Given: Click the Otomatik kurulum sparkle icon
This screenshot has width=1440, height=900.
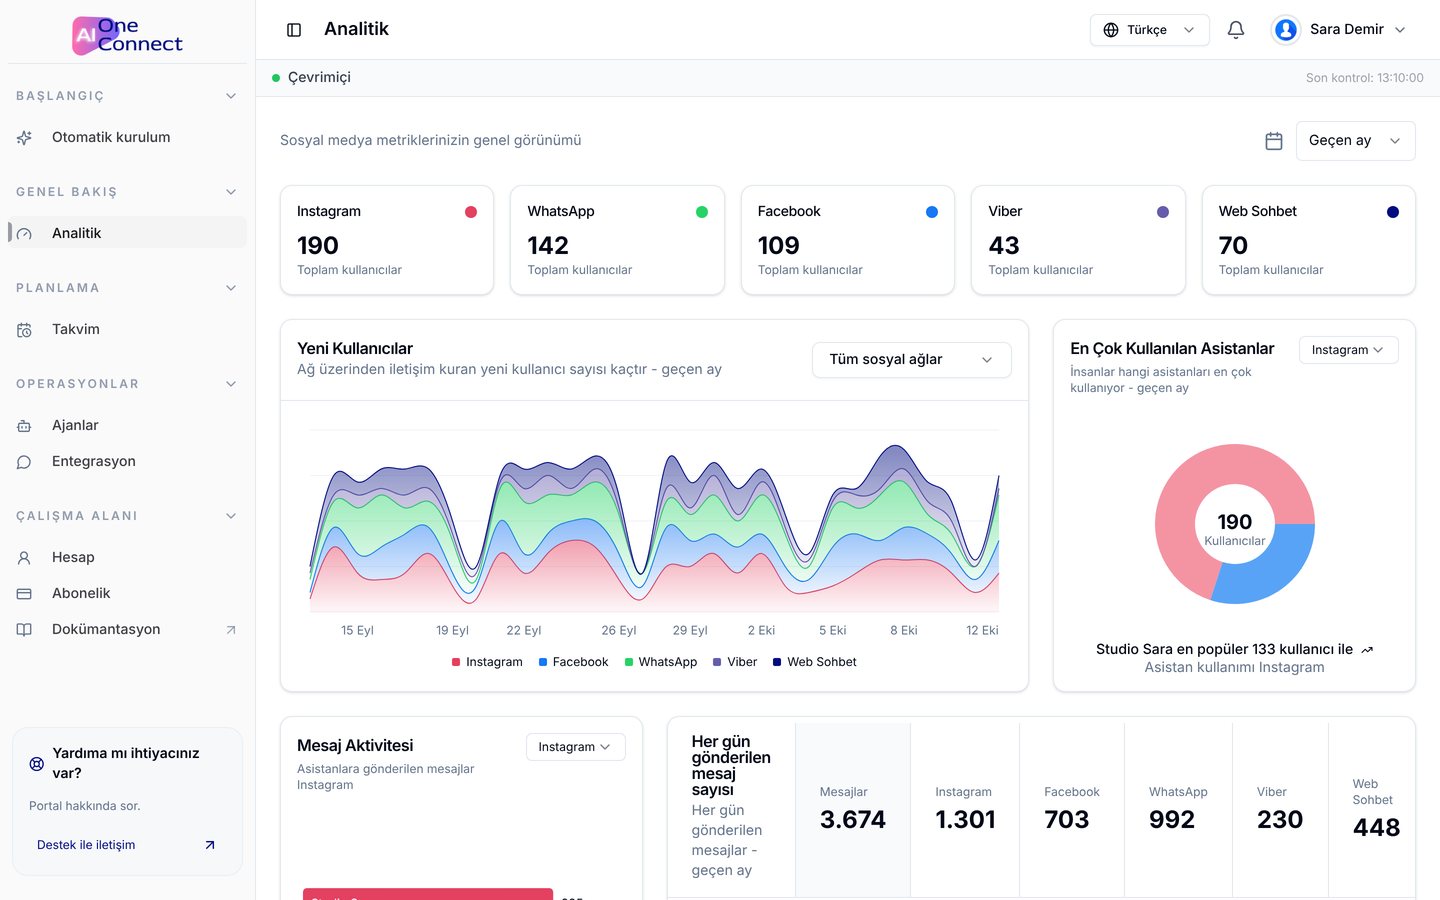Looking at the screenshot, I should 25,138.
